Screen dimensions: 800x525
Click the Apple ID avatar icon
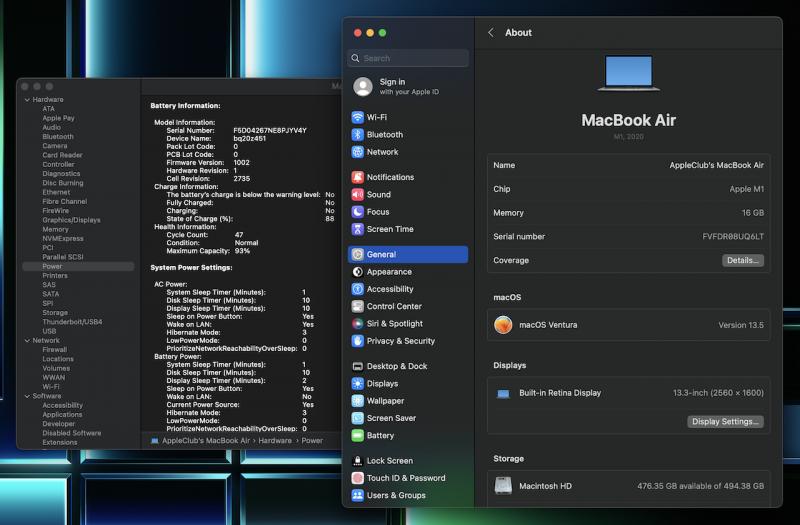[363, 87]
